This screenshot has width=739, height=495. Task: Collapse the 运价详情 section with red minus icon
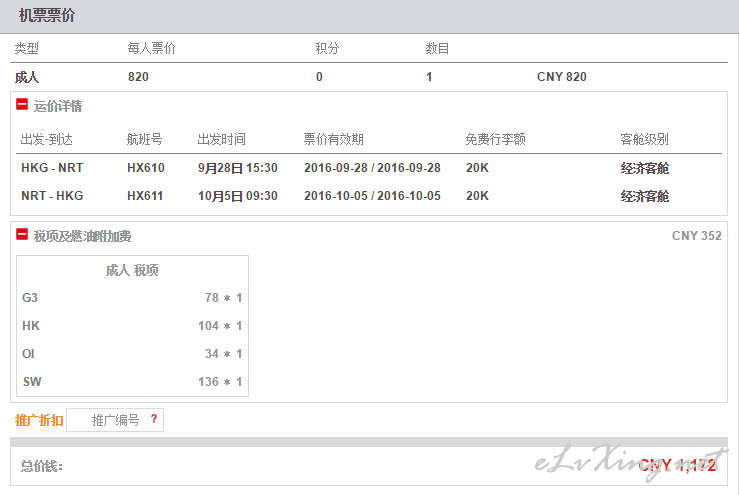tap(22, 104)
